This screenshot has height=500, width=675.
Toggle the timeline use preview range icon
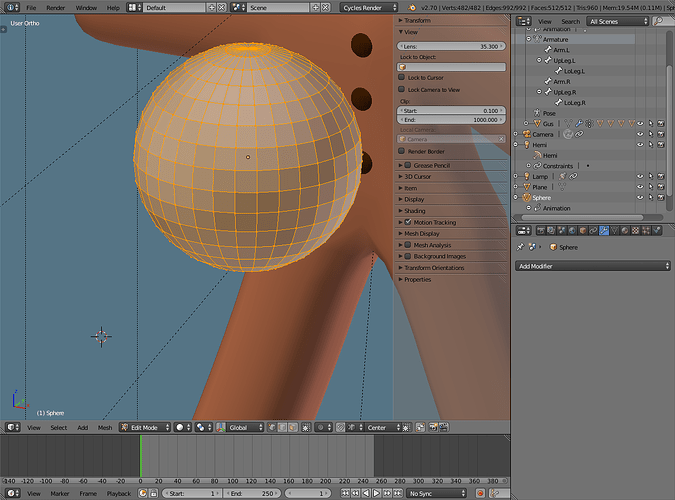142,493
